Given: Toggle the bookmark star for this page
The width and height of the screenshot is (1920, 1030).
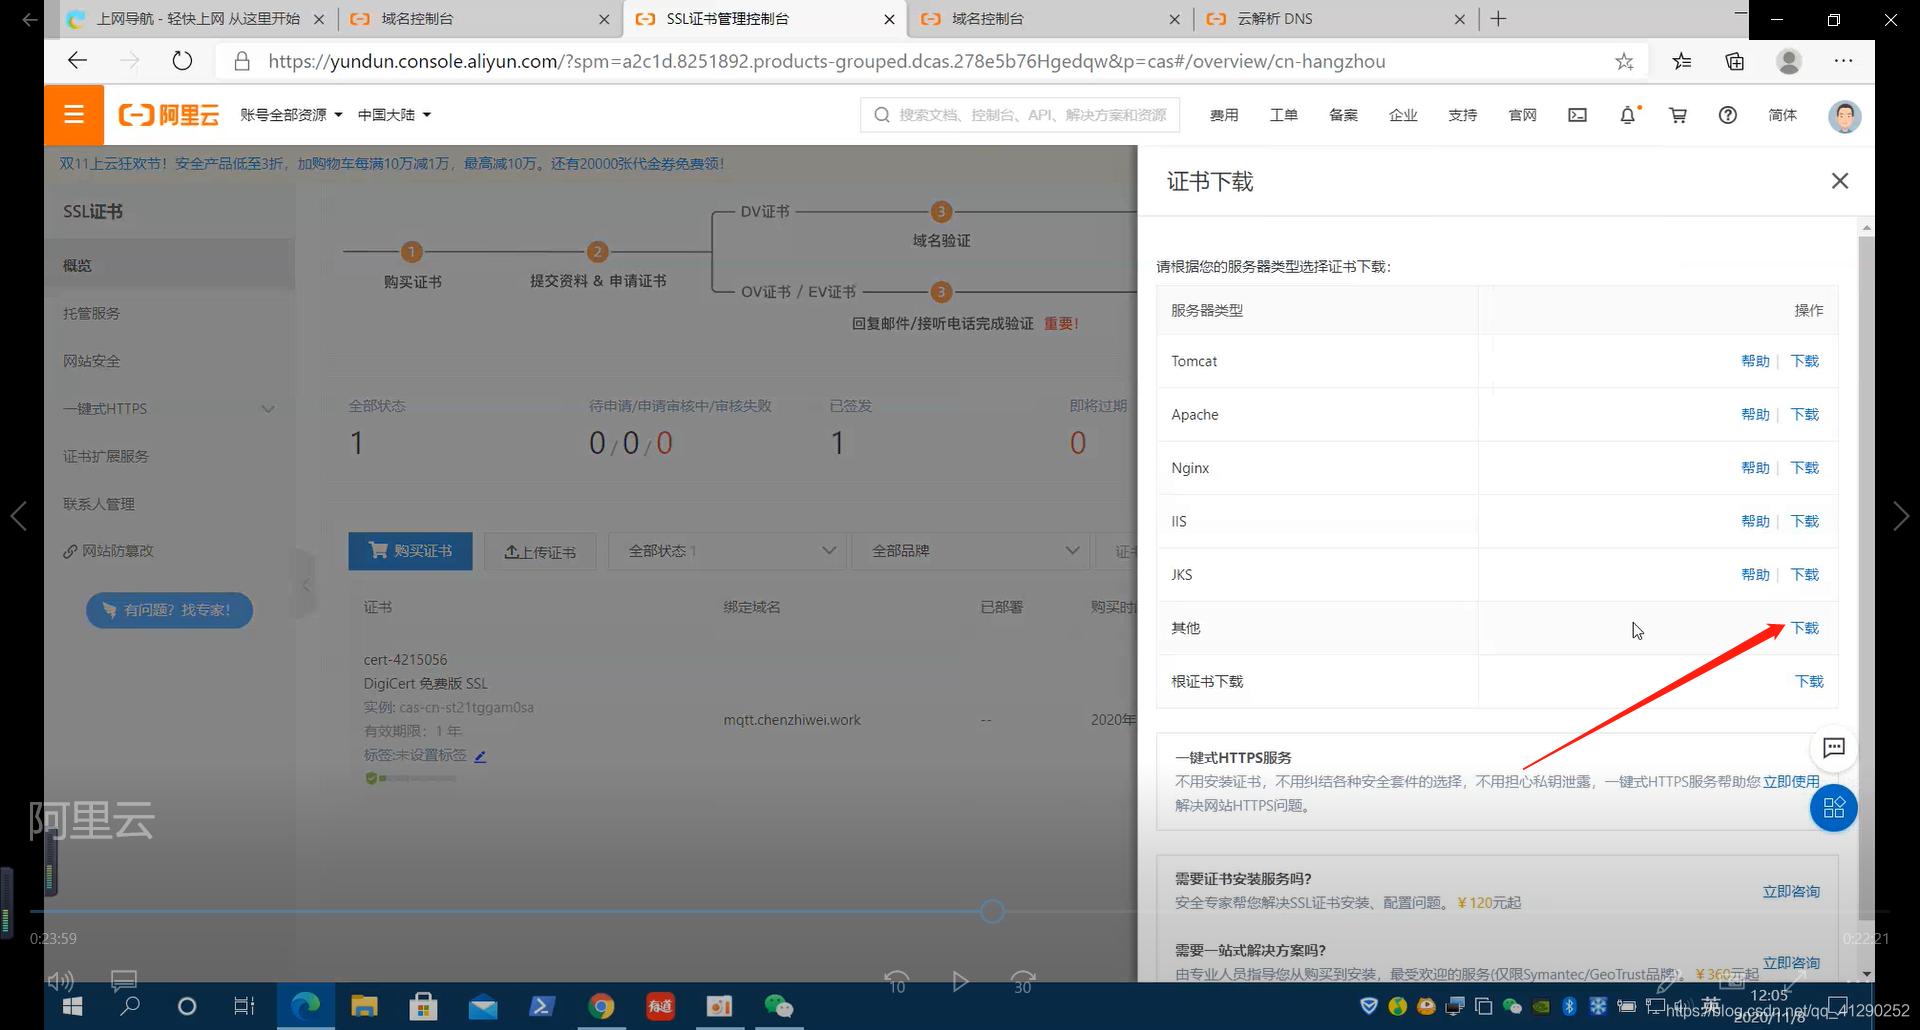Looking at the screenshot, I should pyautogui.click(x=1625, y=61).
